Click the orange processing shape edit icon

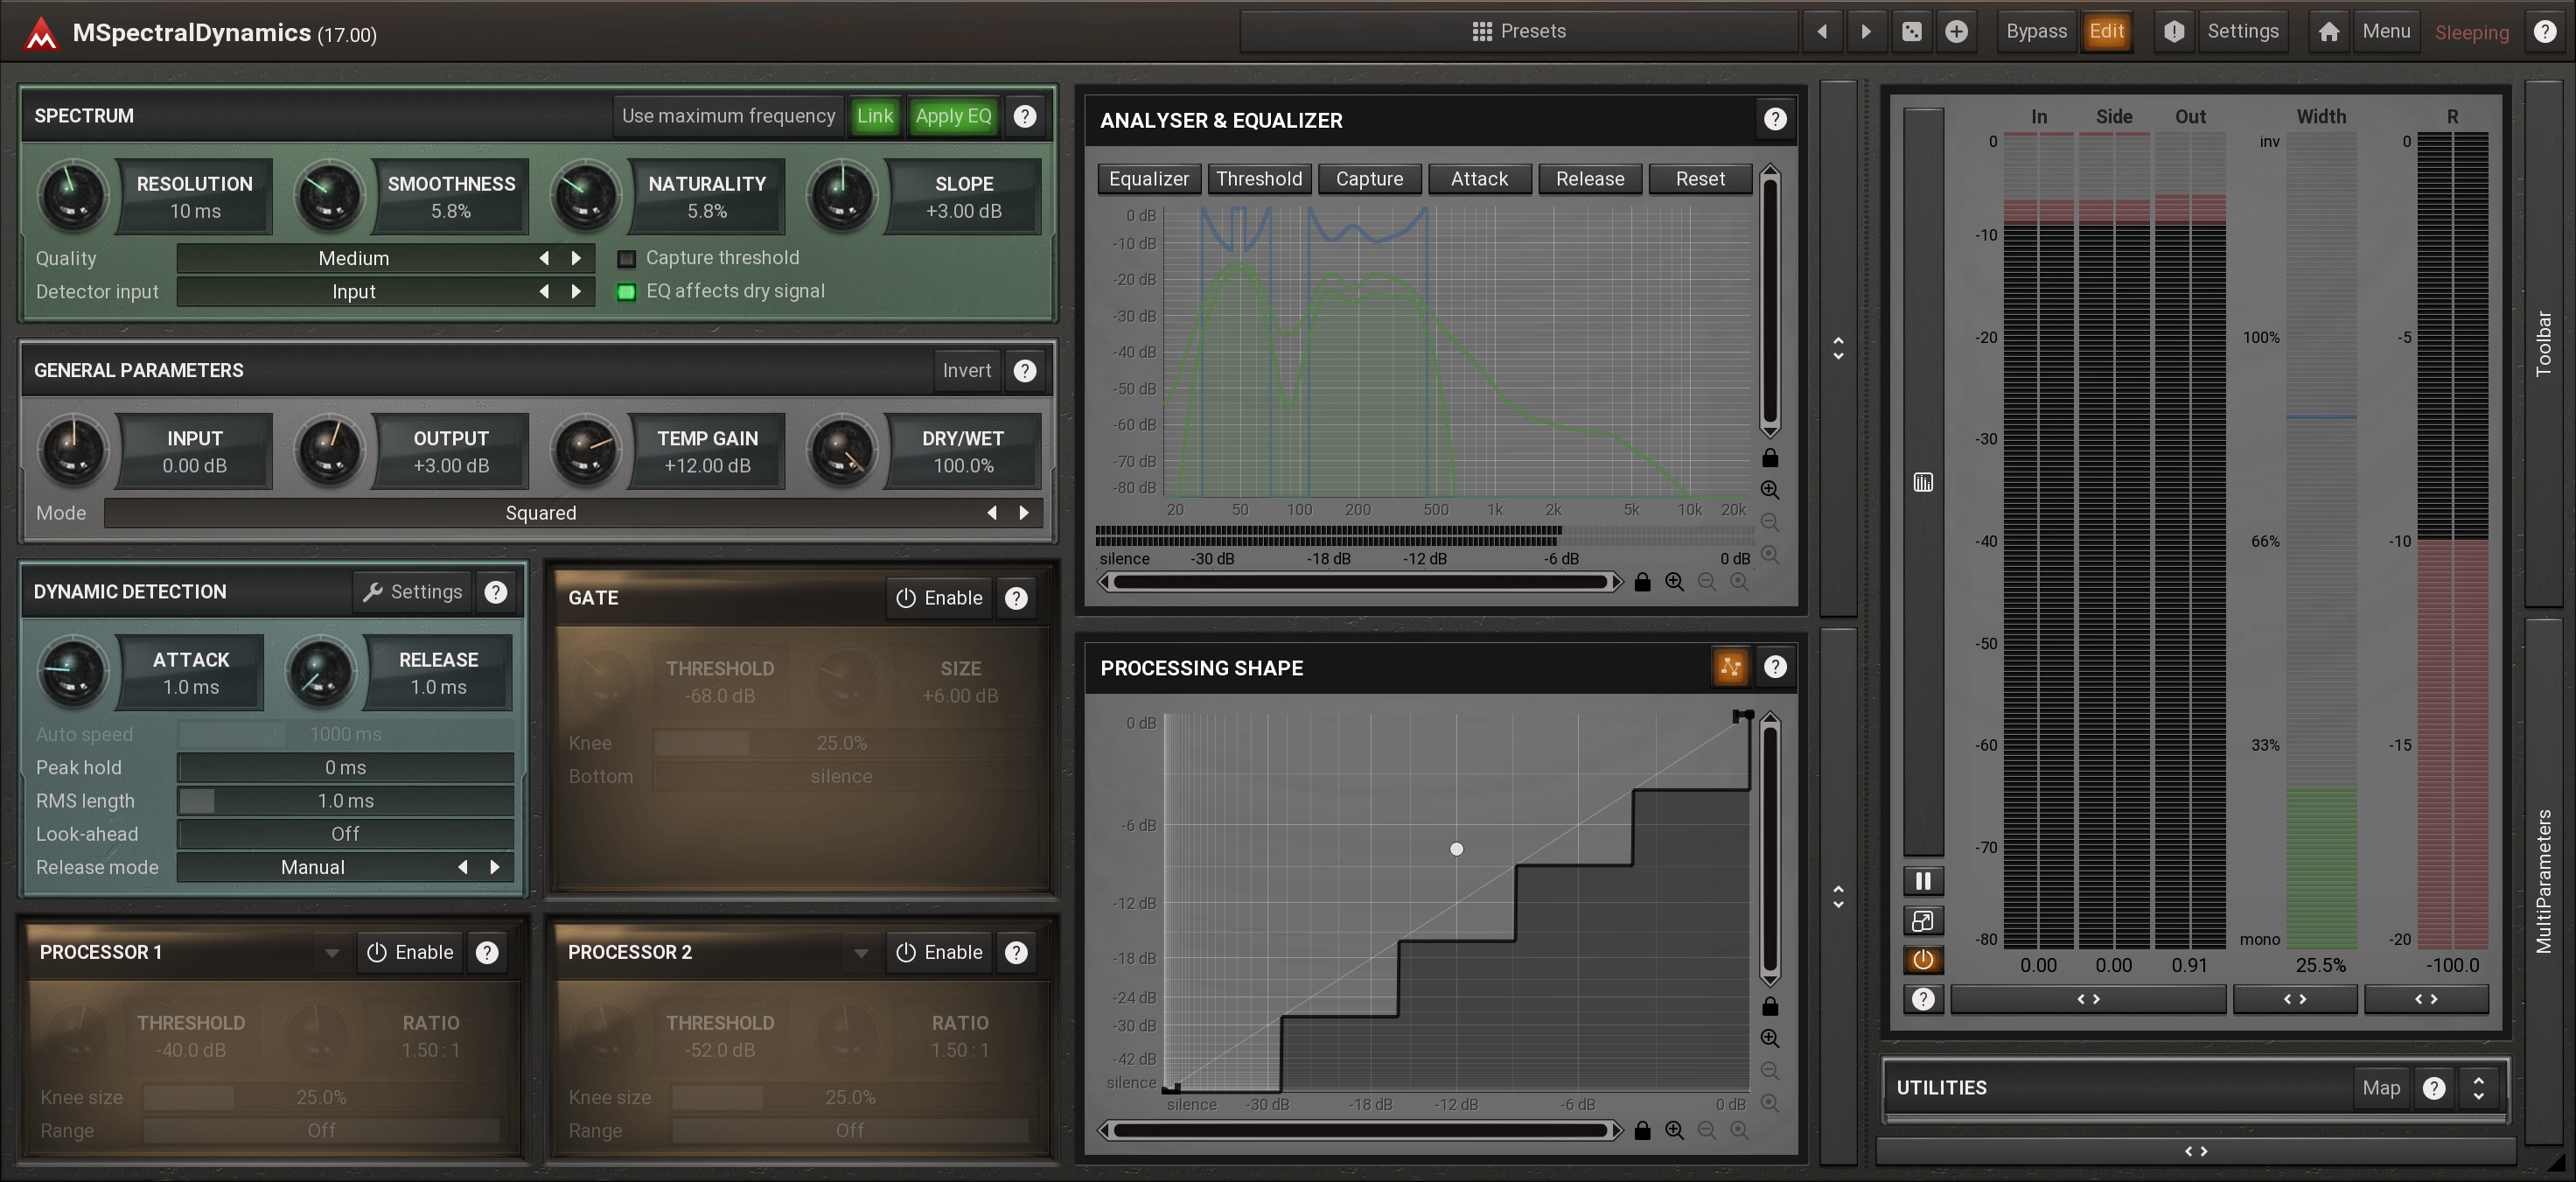(x=1730, y=667)
